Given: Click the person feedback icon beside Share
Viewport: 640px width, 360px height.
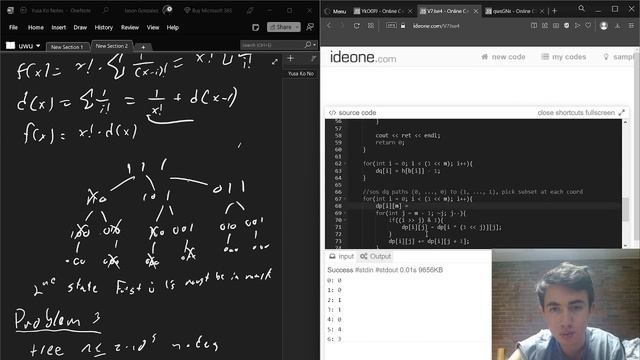Looking at the screenshot, I should [310, 27].
